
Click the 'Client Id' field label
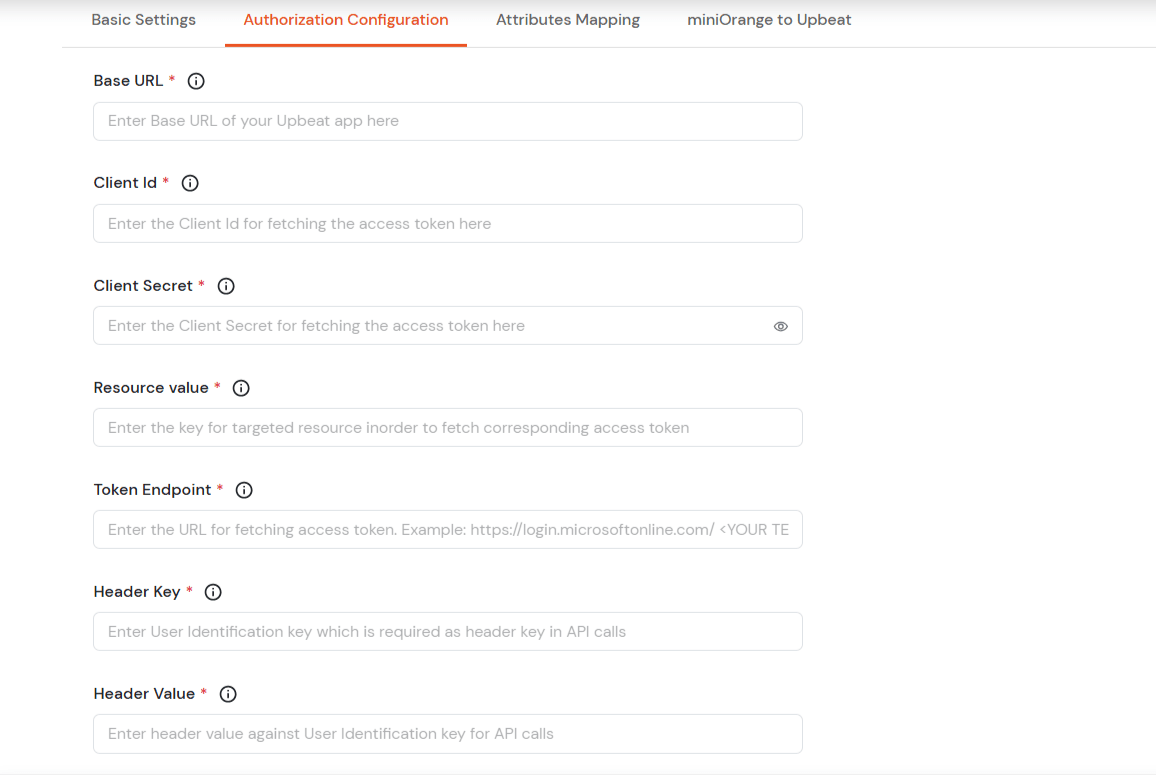click(x=125, y=183)
